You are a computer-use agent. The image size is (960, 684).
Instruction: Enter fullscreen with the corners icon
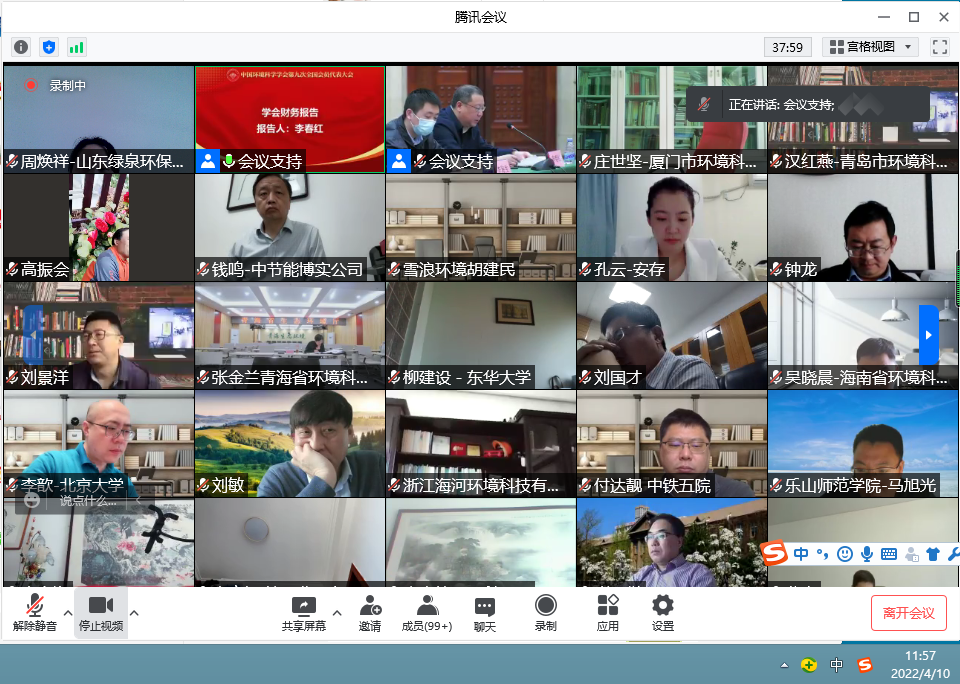click(x=938, y=46)
